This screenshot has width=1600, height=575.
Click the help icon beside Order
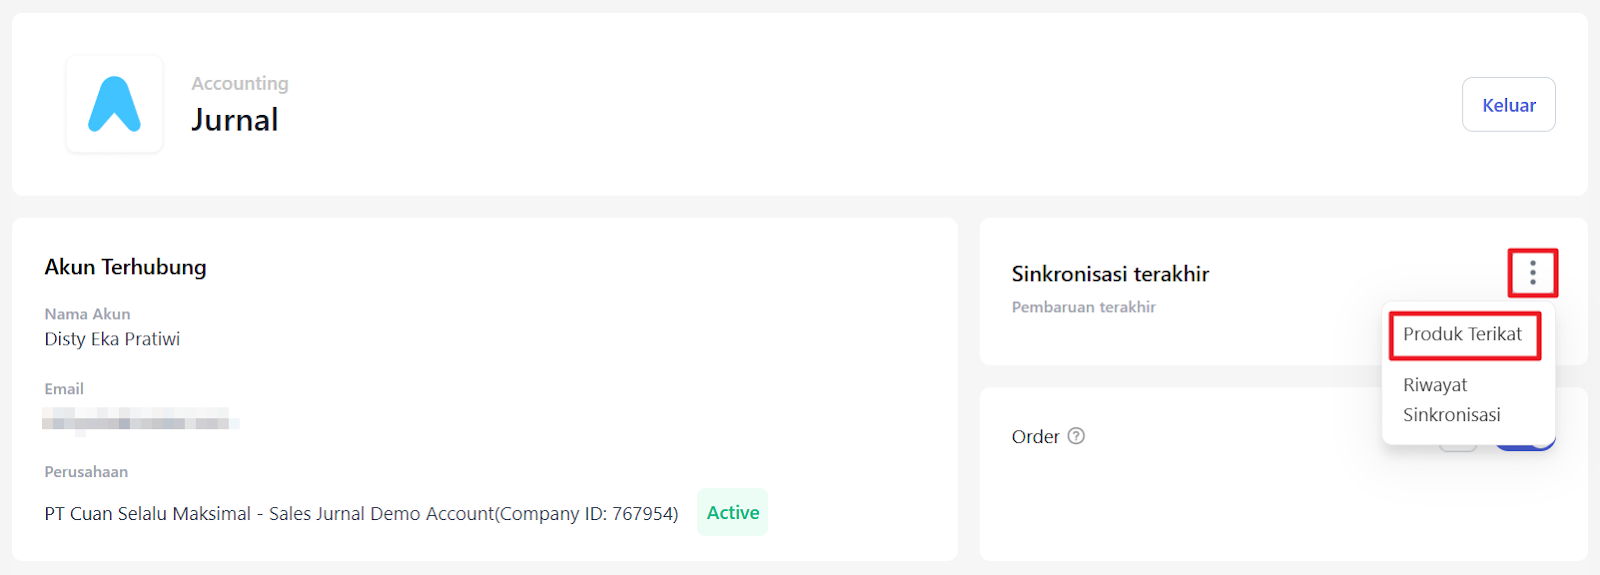coord(1076,436)
